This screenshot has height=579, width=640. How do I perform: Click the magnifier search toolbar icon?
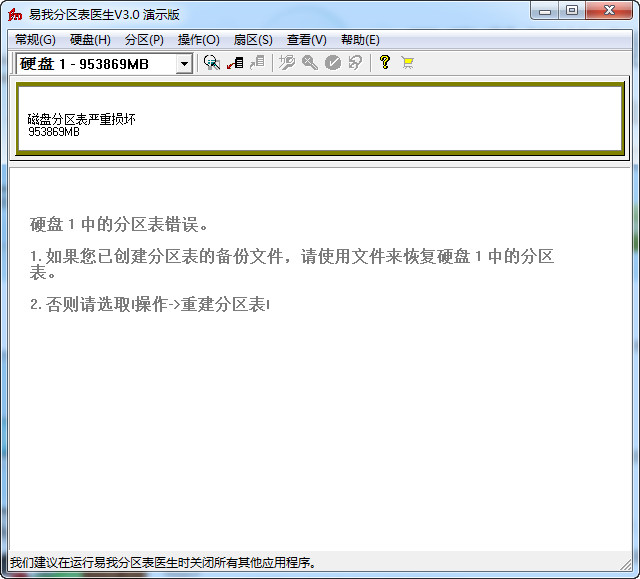click(x=211, y=63)
